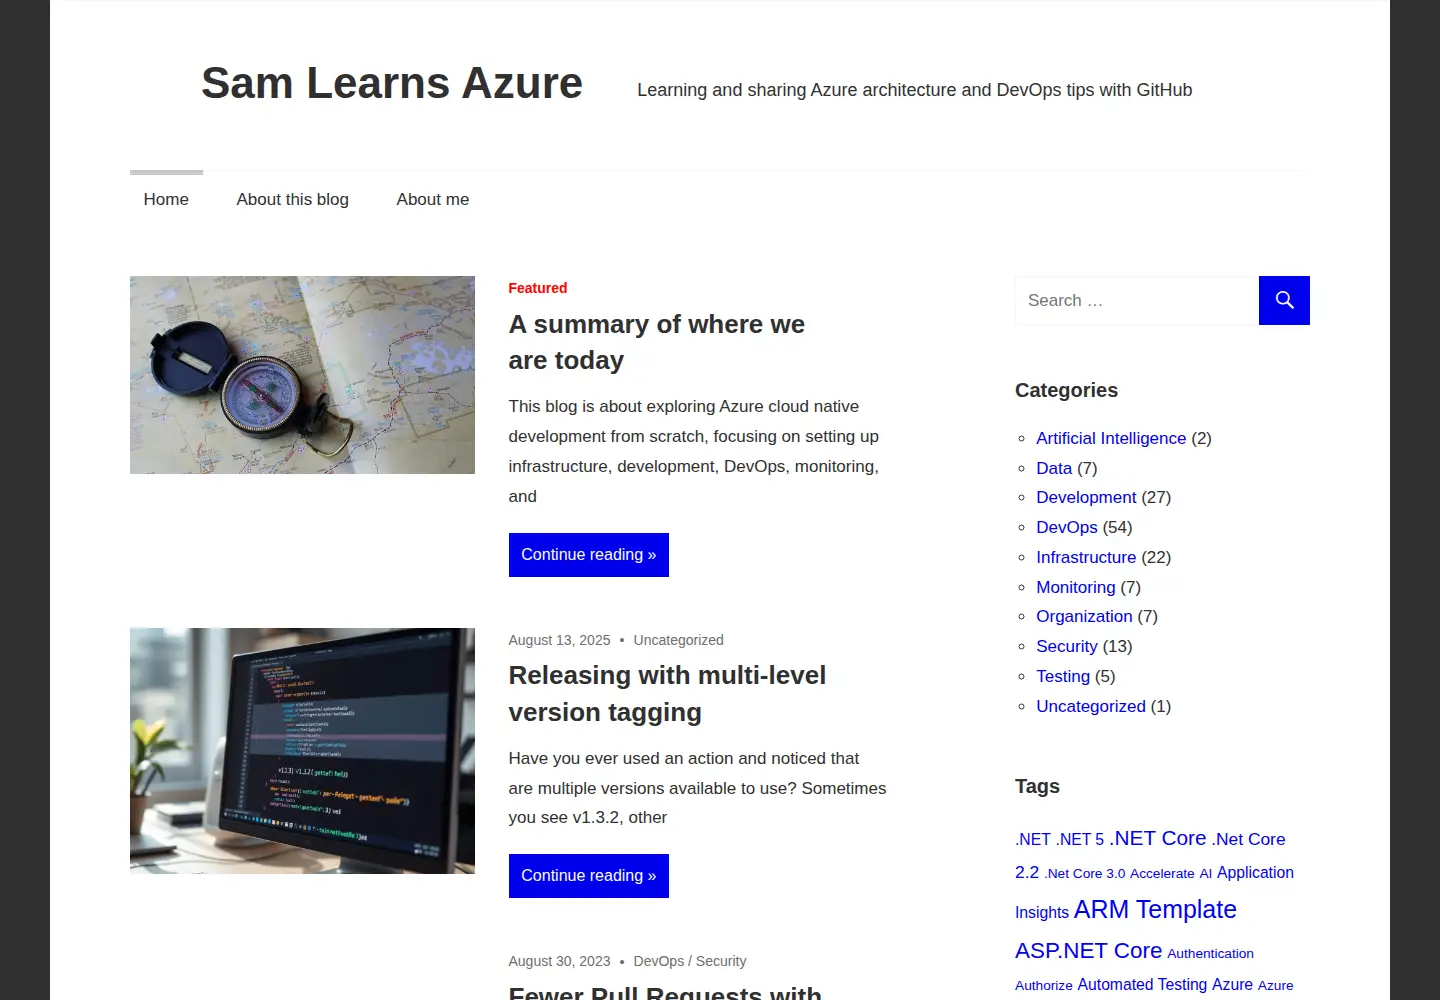The width and height of the screenshot is (1440, 1000).
Task: Select the Development category
Action: pyautogui.click(x=1086, y=497)
